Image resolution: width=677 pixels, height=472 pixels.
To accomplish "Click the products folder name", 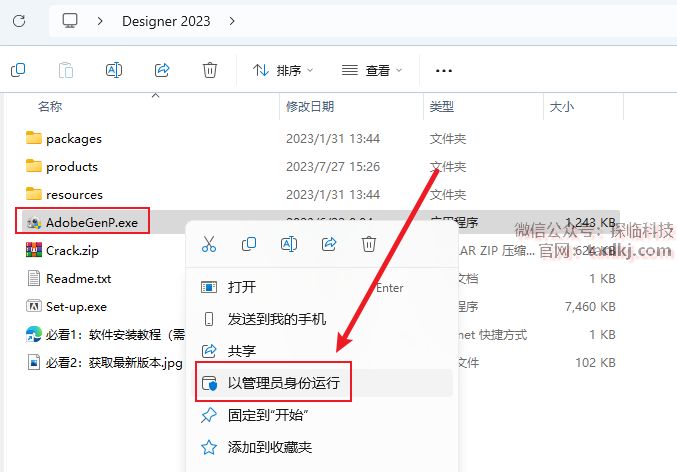I will [x=72, y=167].
